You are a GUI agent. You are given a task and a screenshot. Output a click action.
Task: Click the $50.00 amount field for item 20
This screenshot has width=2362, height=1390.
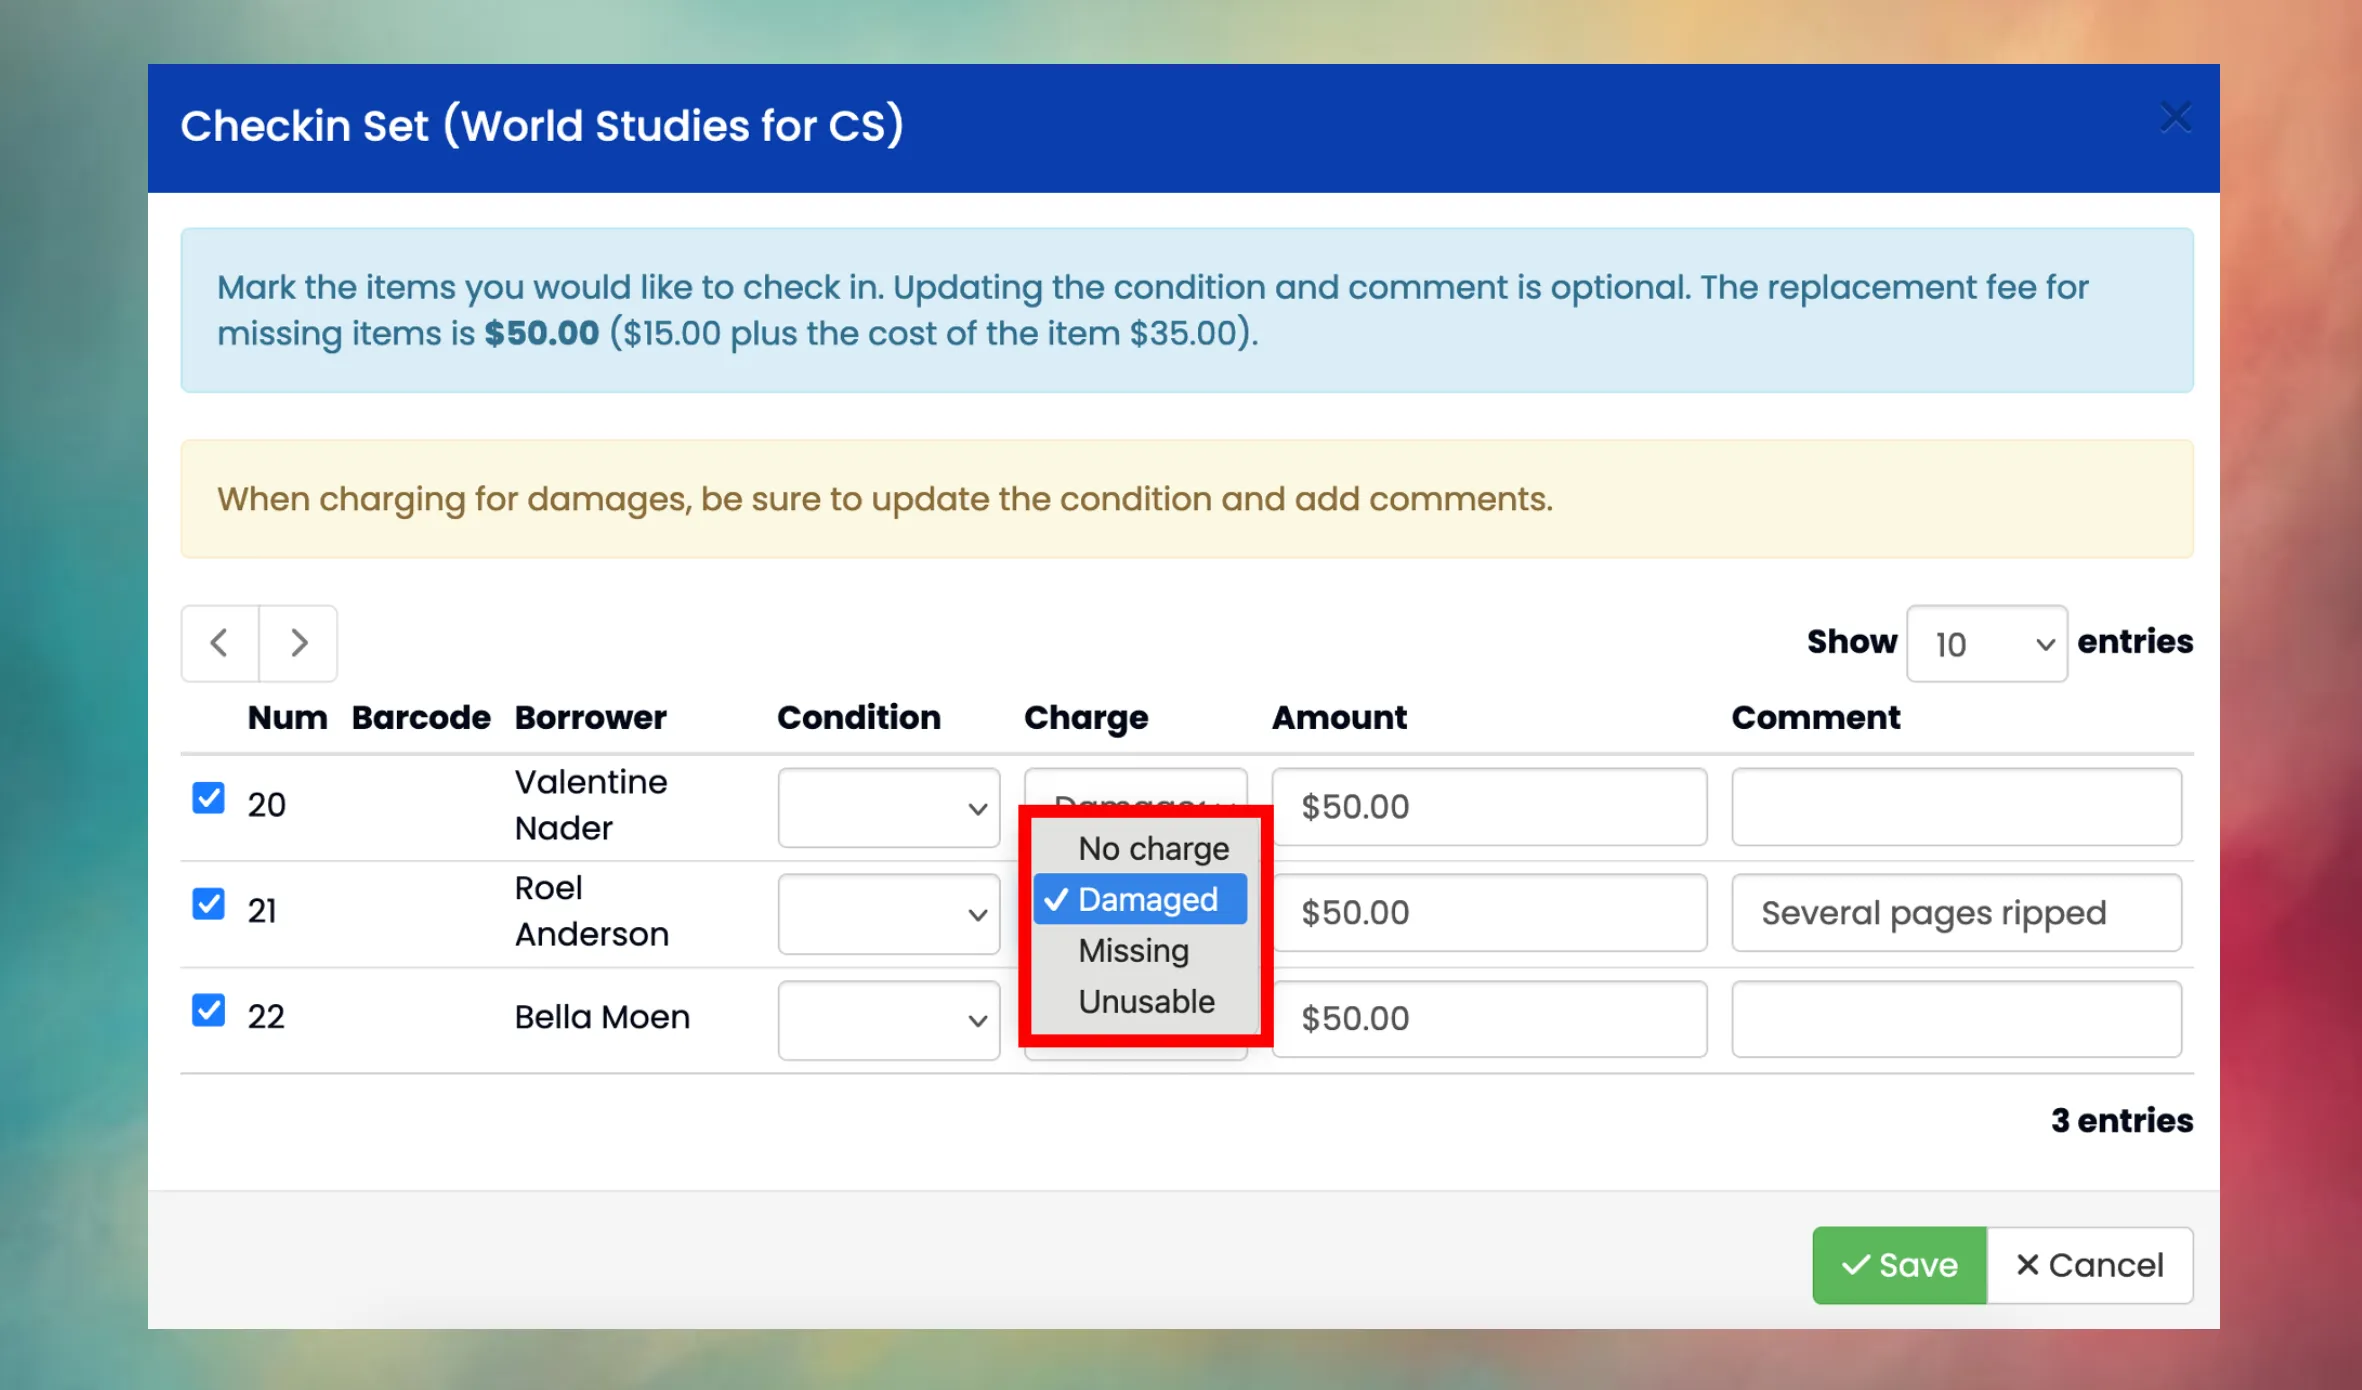click(1489, 807)
